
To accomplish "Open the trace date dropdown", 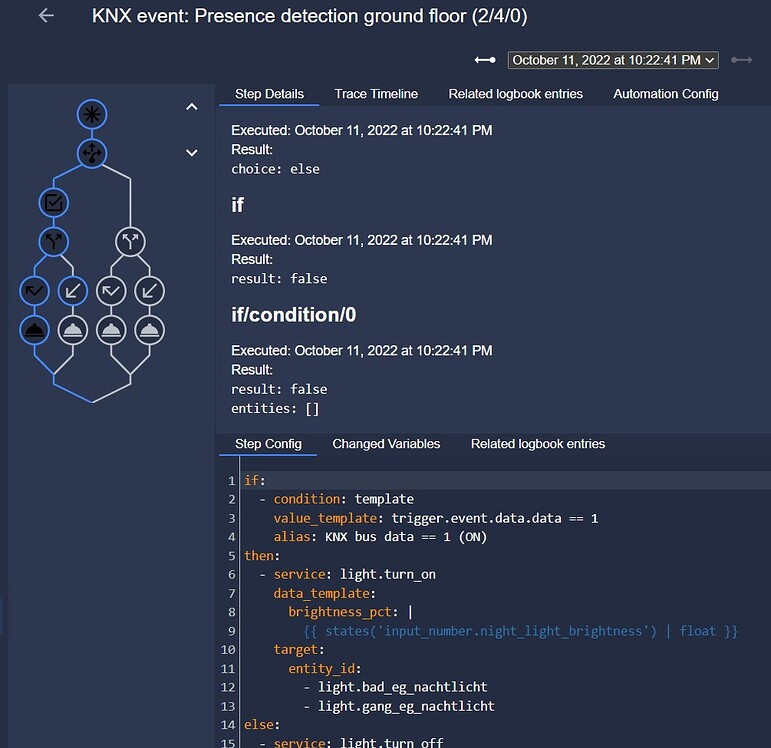I will 613,60.
